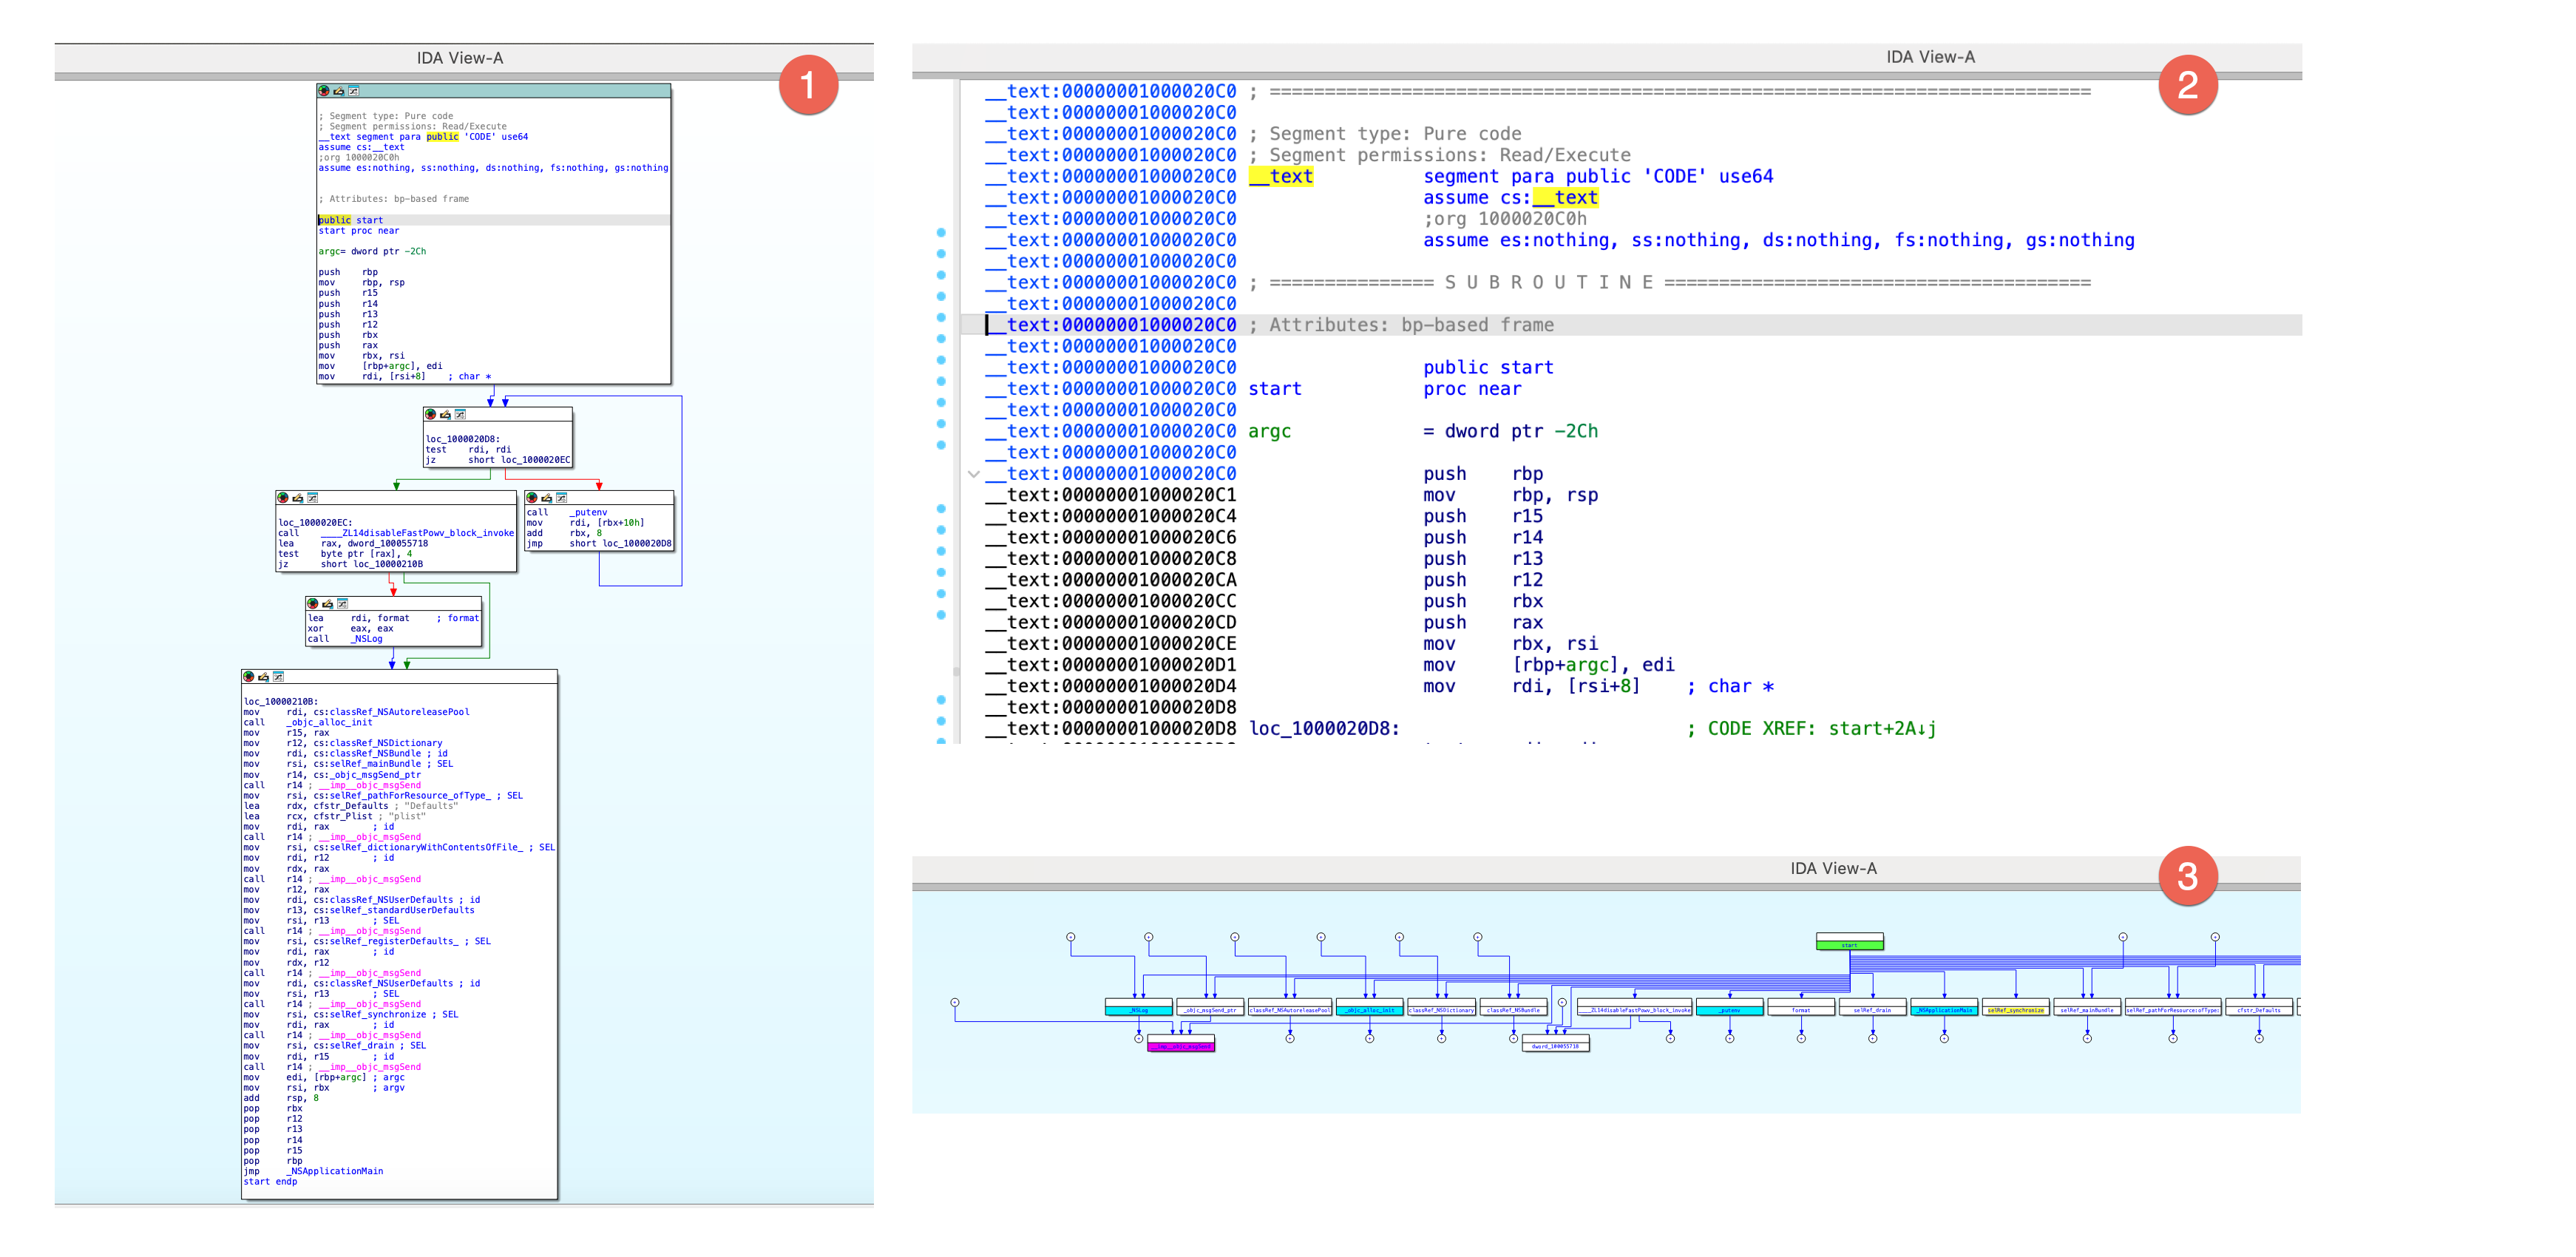
Task: Select the IDA View-A tab of the text listing
Action: [x=1930, y=57]
